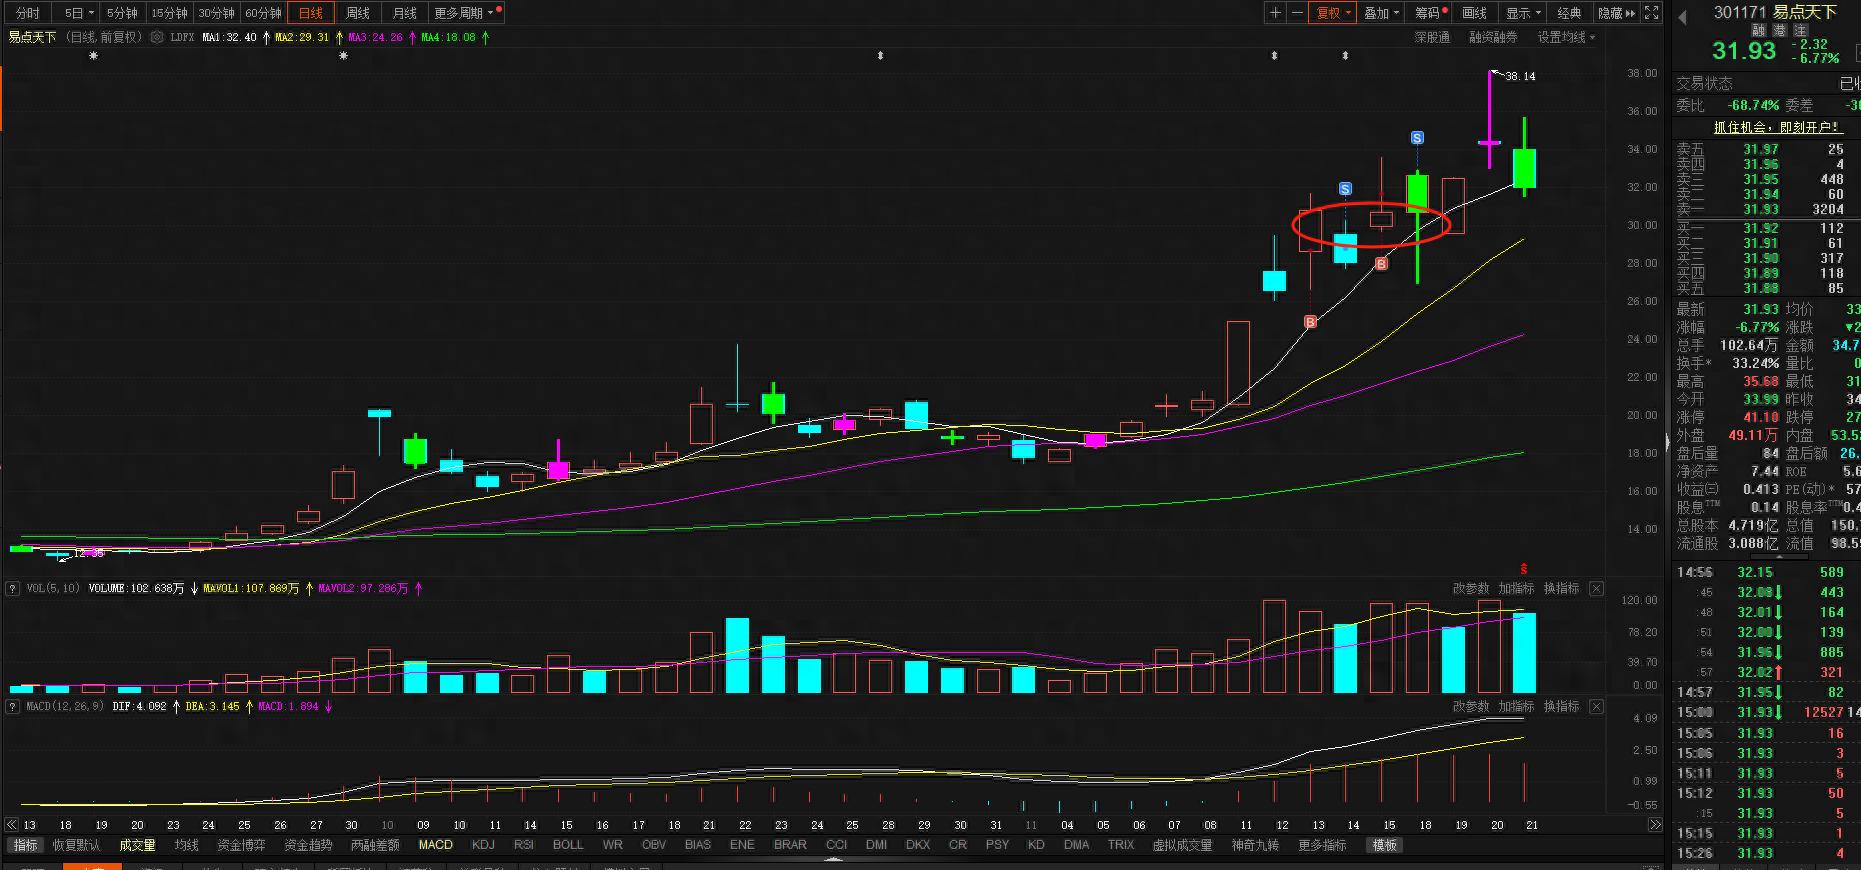The image size is (1861, 870).
Task: Click the 画线 drawing tools button
Action: [1474, 13]
